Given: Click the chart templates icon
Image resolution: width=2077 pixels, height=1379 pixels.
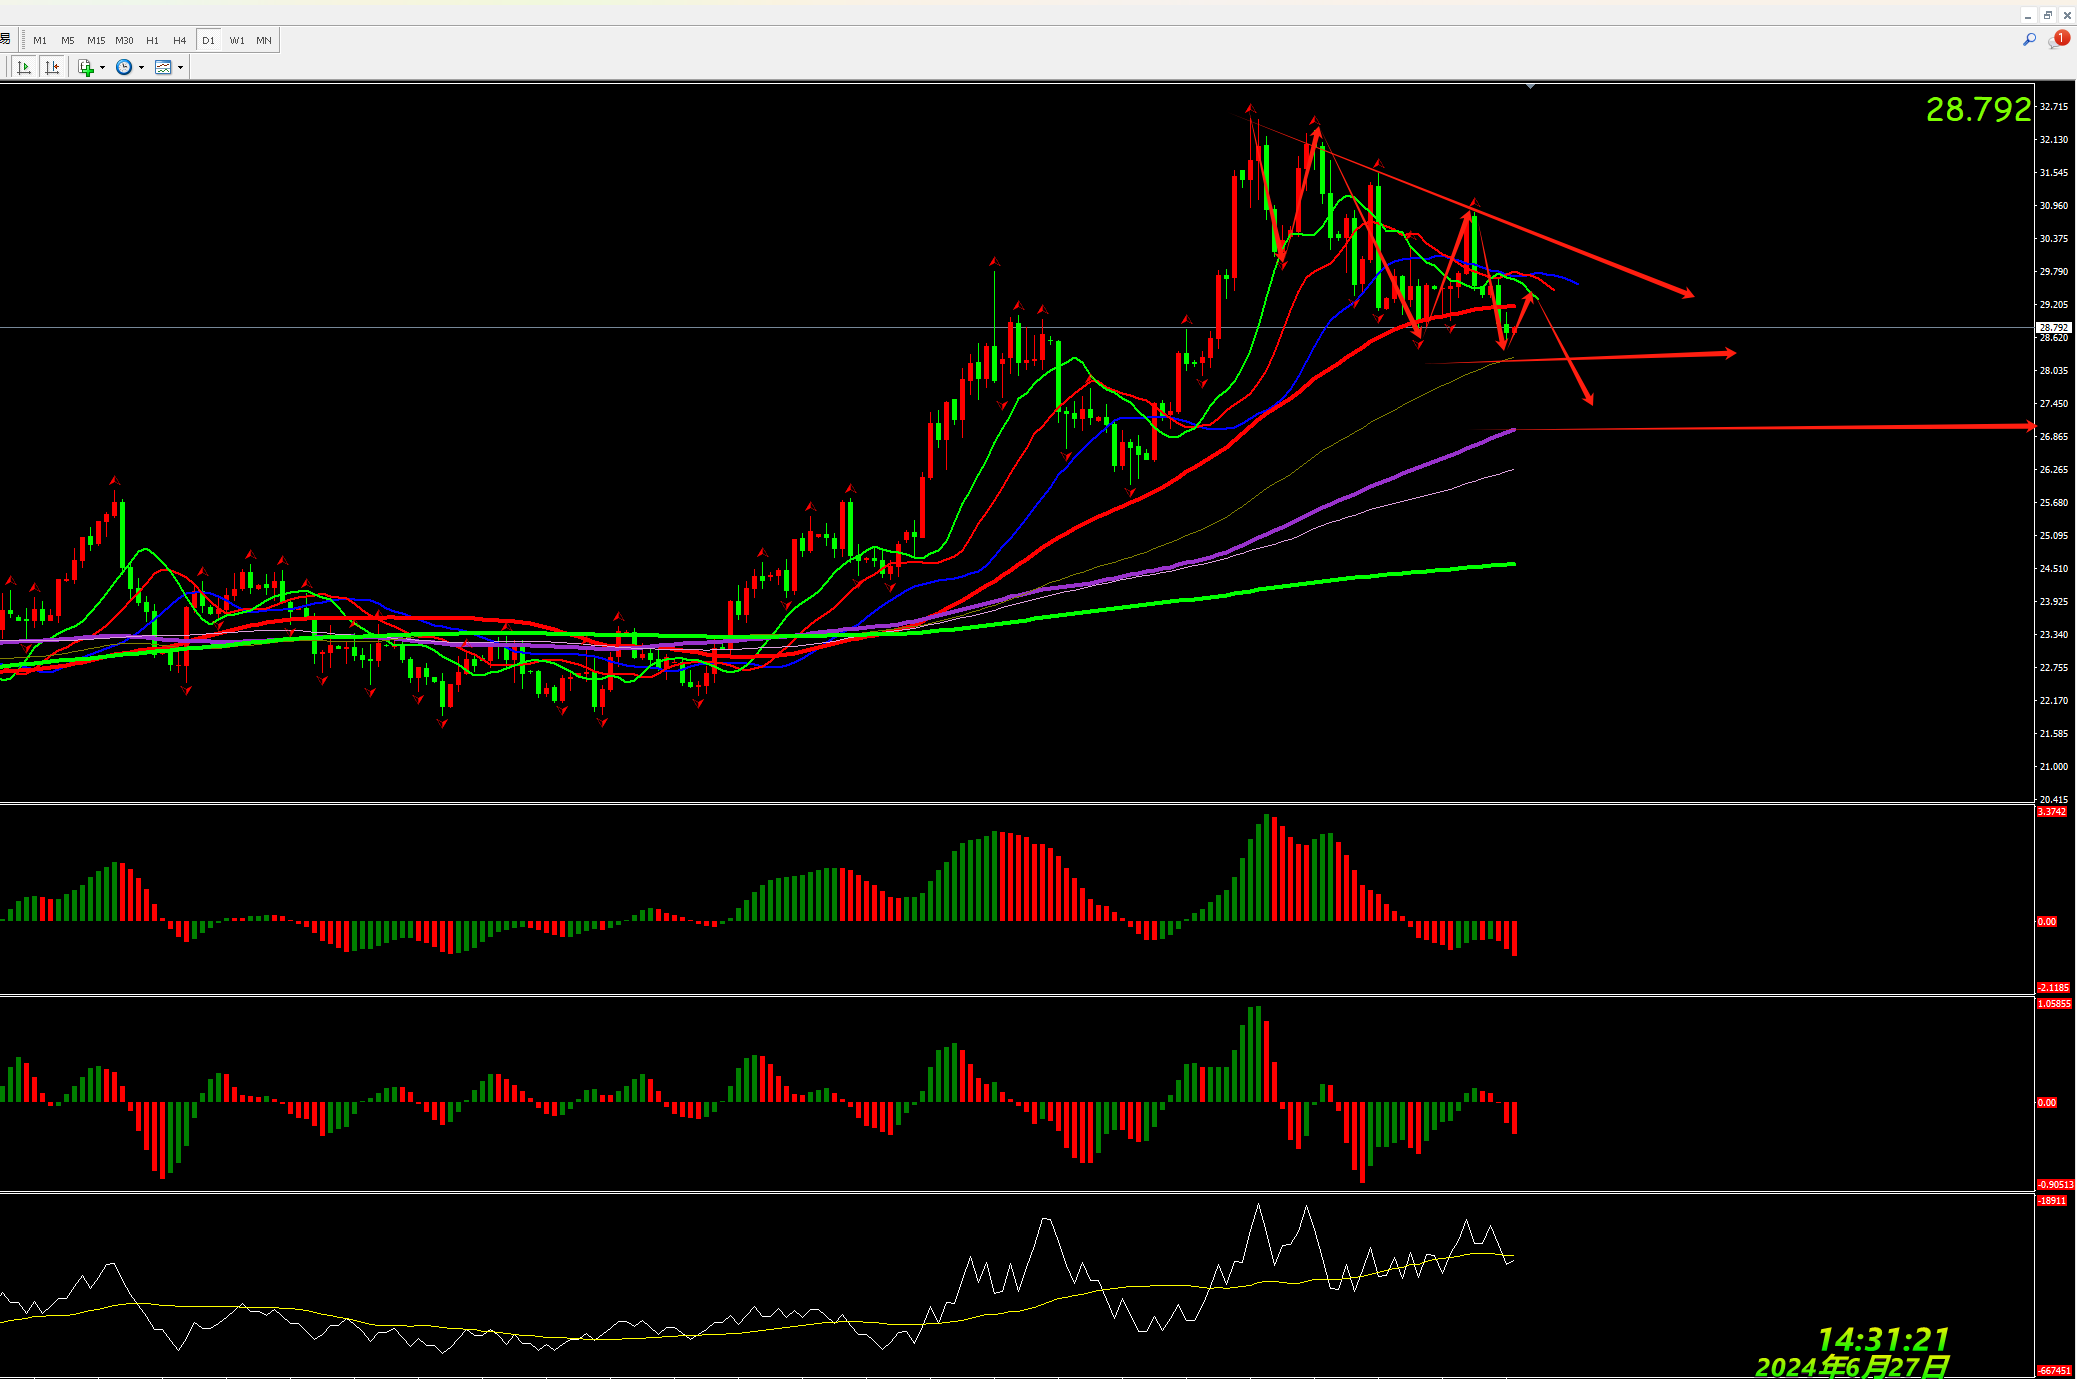Looking at the screenshot, I should pos(163,67).
